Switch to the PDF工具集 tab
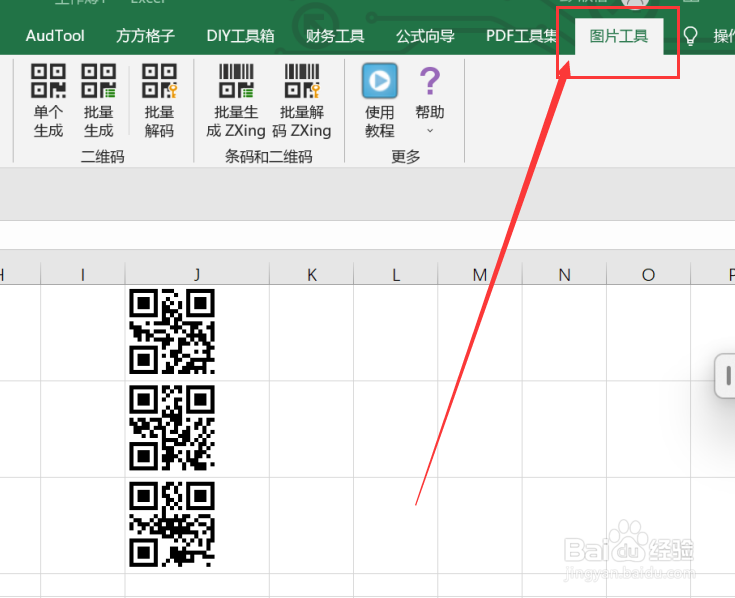 coord(521,36)
